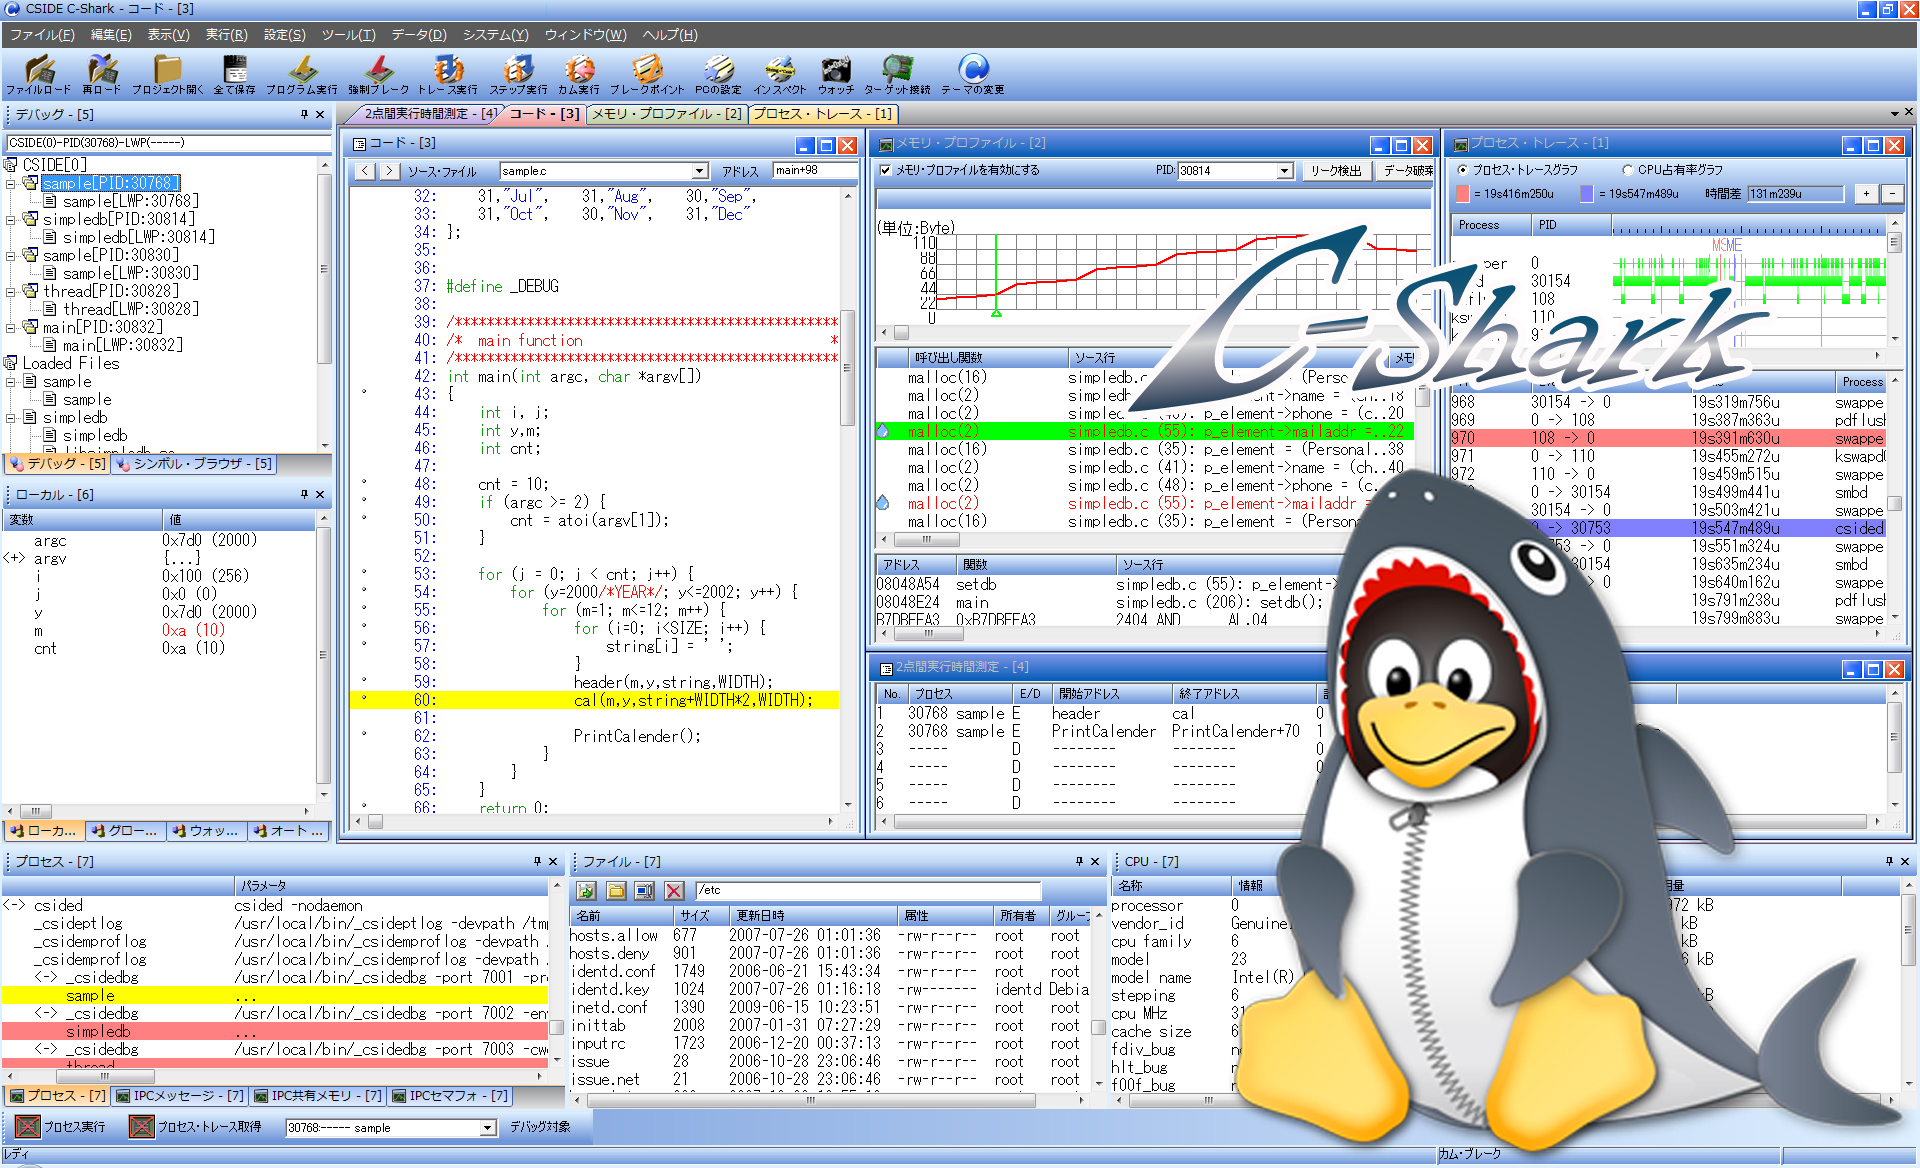The width and height of the screenshot is (1920, 1168).
Task: Collapse the main[PID:30832] tree node
Action: (x=11, y=327)
